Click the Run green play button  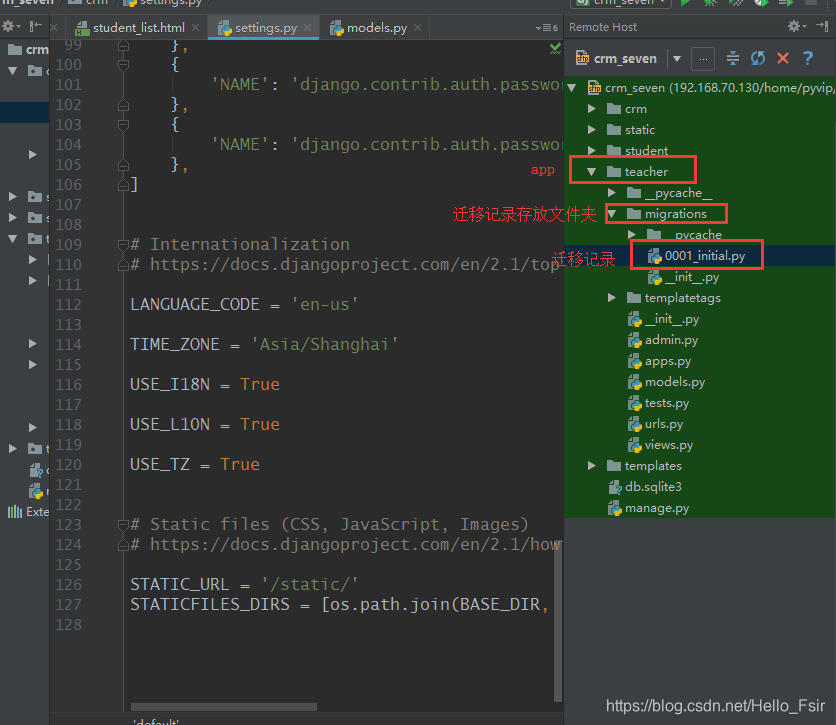686,3
